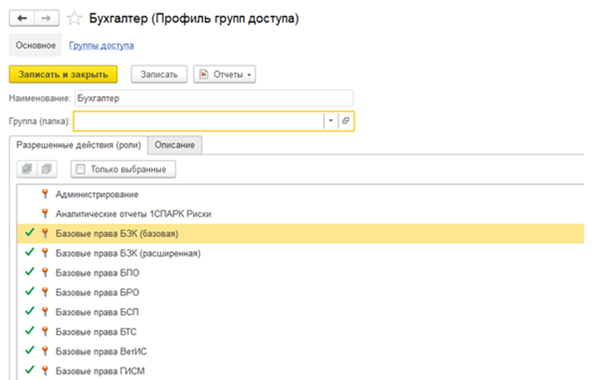Open the Отчеты dropdown menu
Viewport: 601px width, 380px height.
[x=225, y=74]
